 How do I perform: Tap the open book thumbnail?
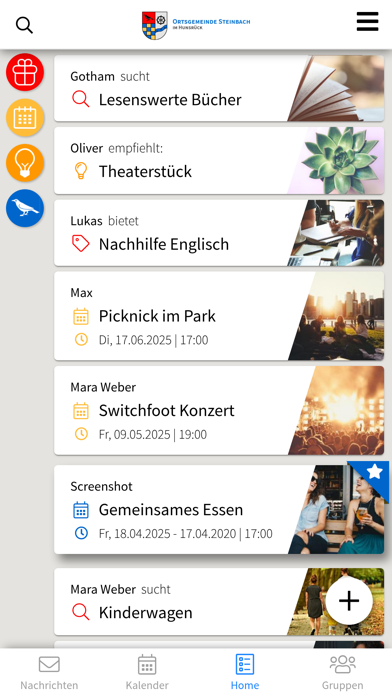tap(336, 88)
